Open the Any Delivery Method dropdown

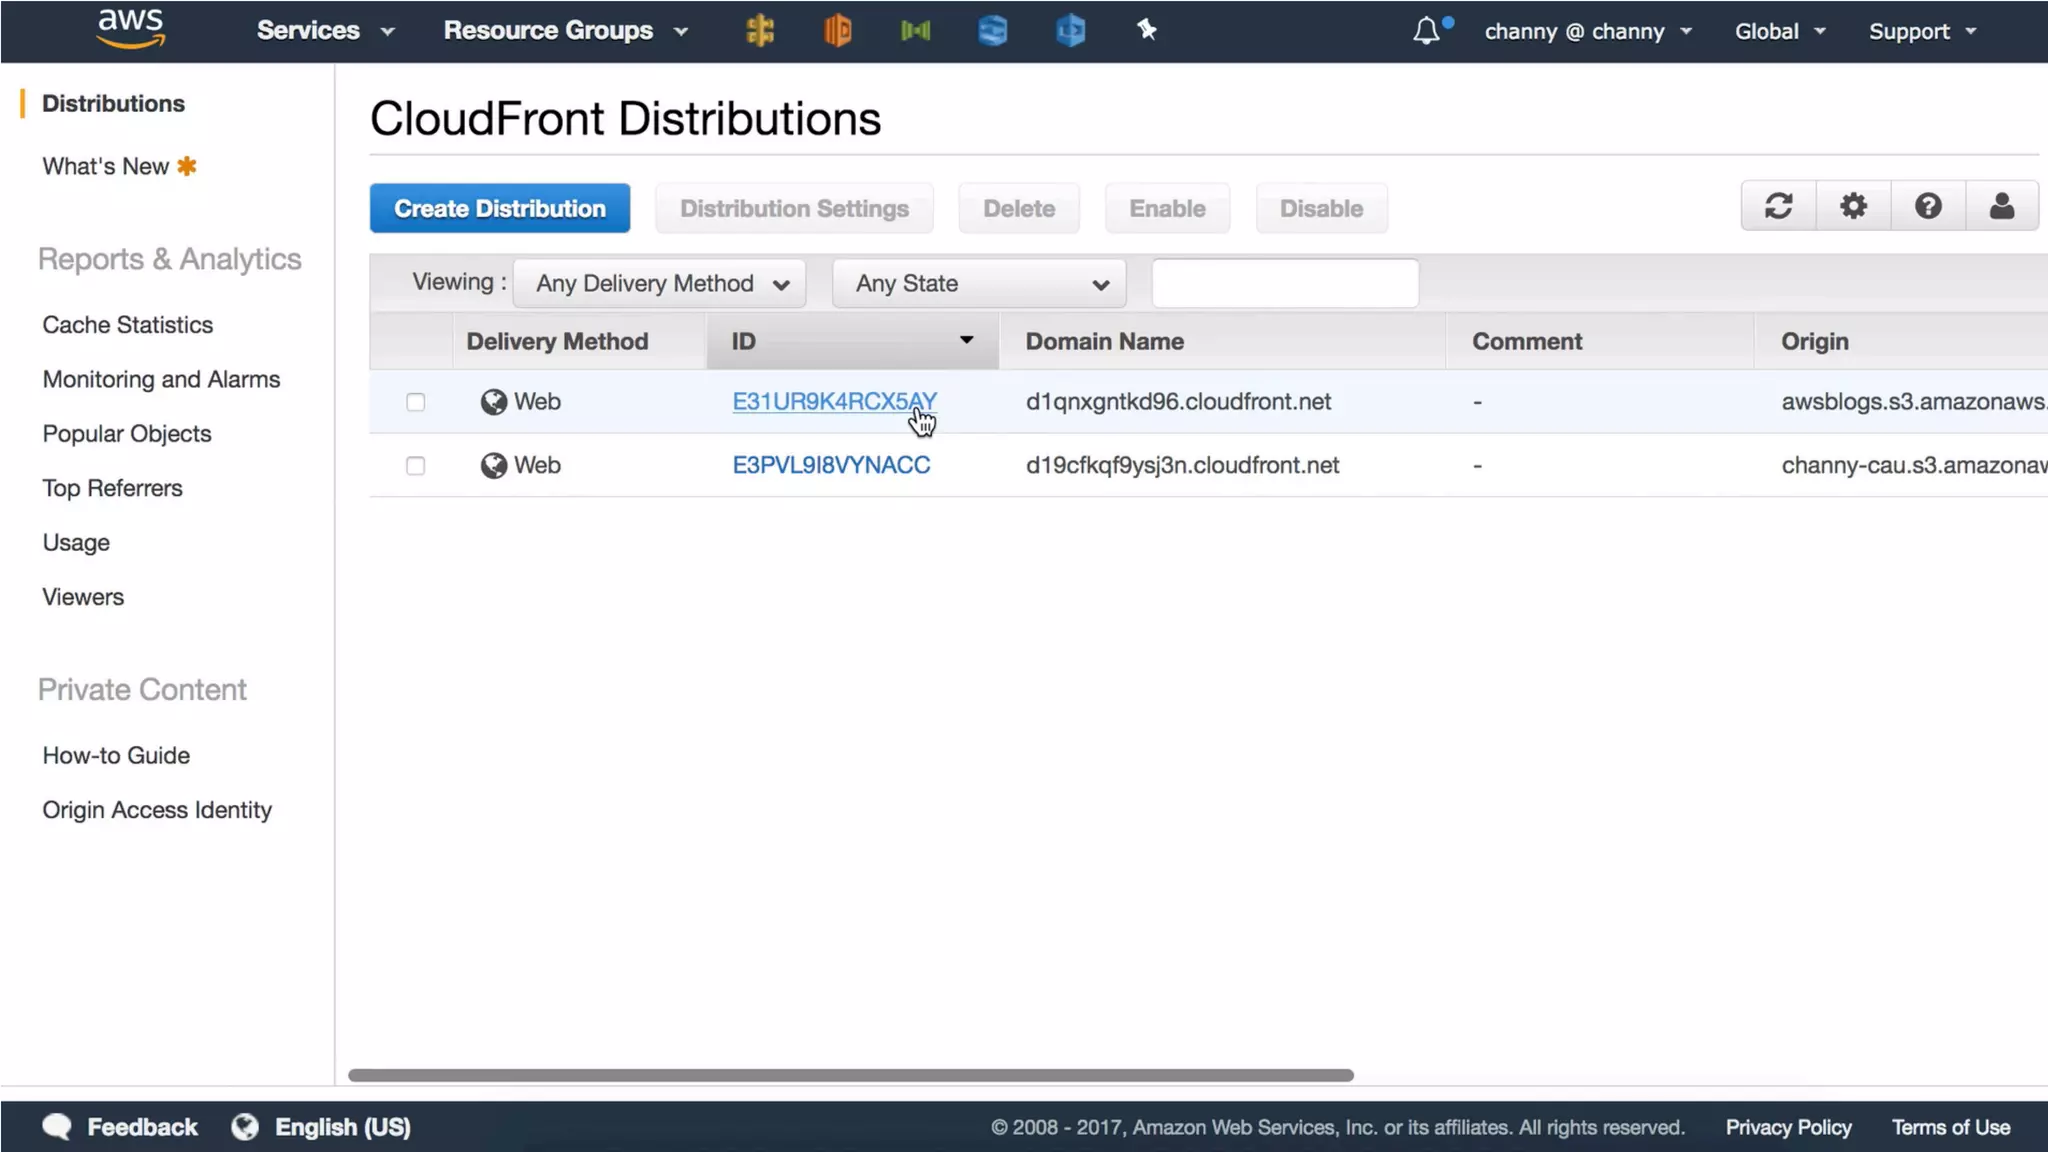tap(660, 284)
